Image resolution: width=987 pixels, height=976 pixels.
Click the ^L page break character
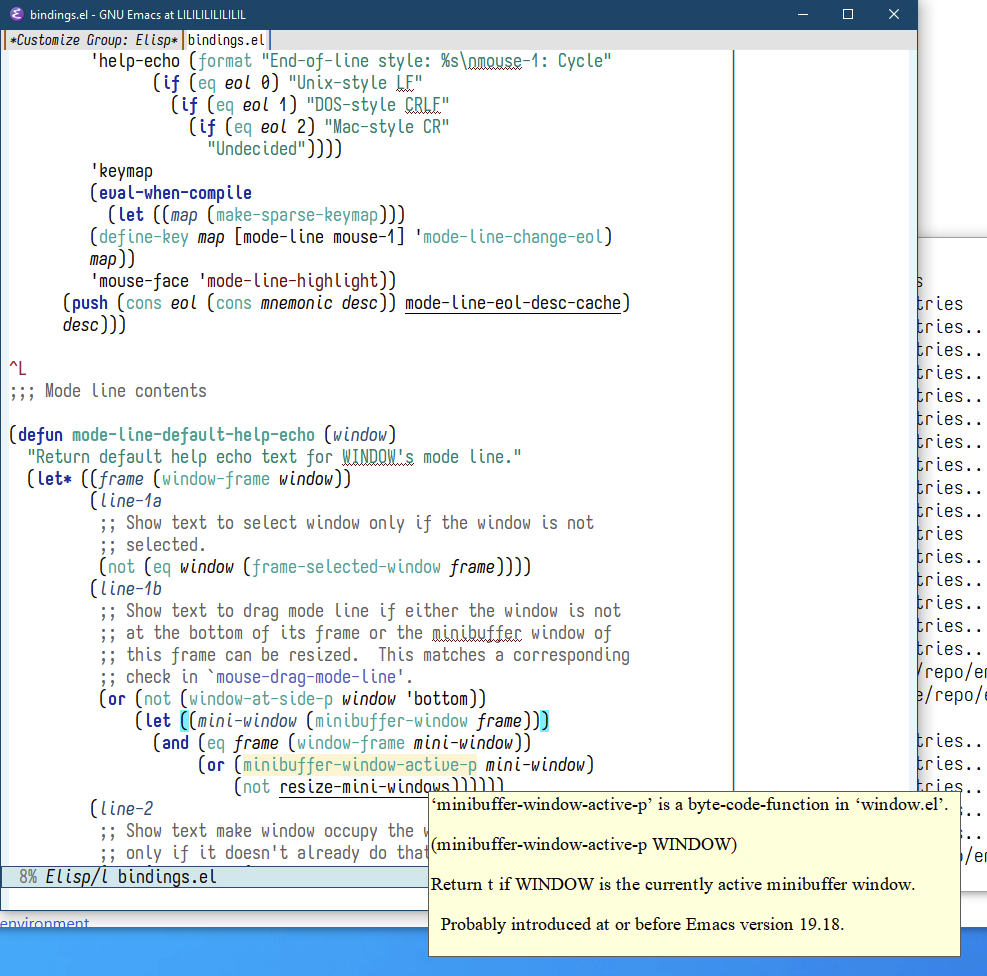coord(18,369)
